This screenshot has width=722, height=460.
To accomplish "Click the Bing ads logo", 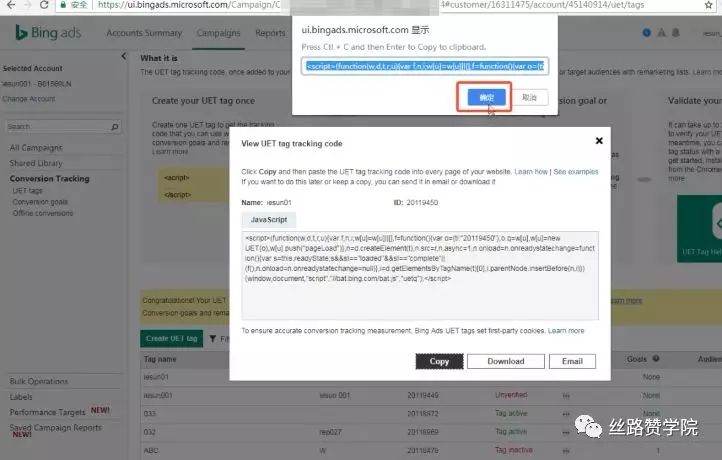I will coord(48,33).
